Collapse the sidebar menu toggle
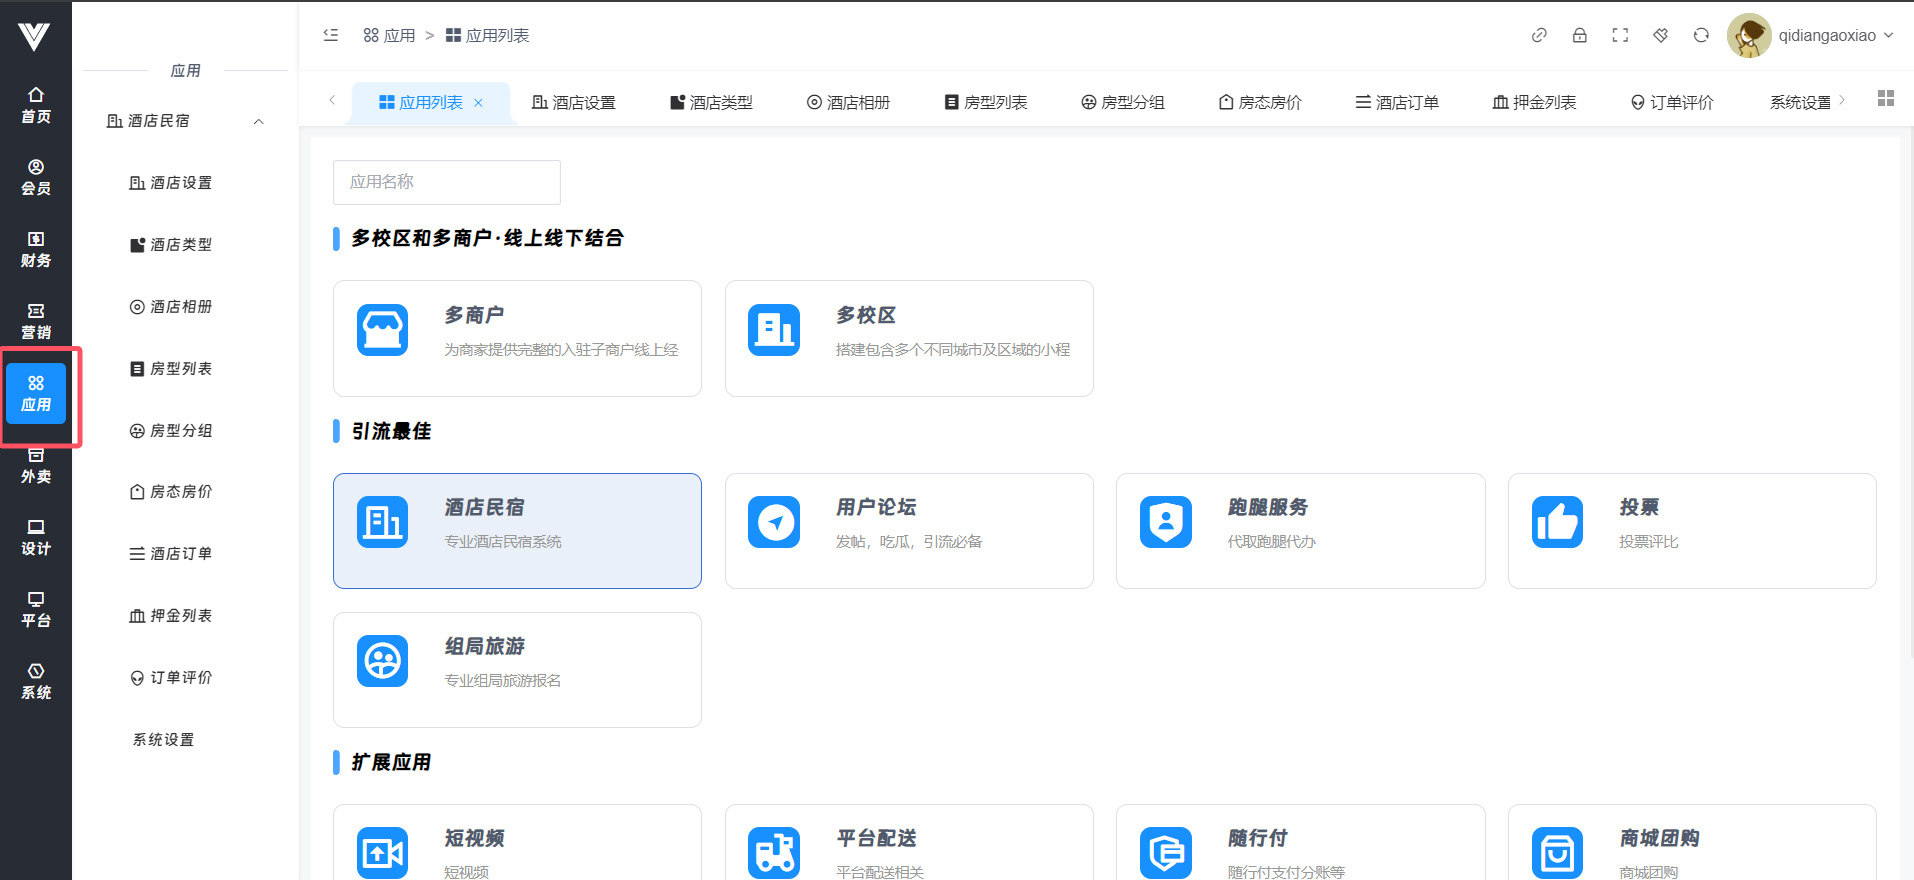Viewport: 1914px width, 880px height. (331, 35)
